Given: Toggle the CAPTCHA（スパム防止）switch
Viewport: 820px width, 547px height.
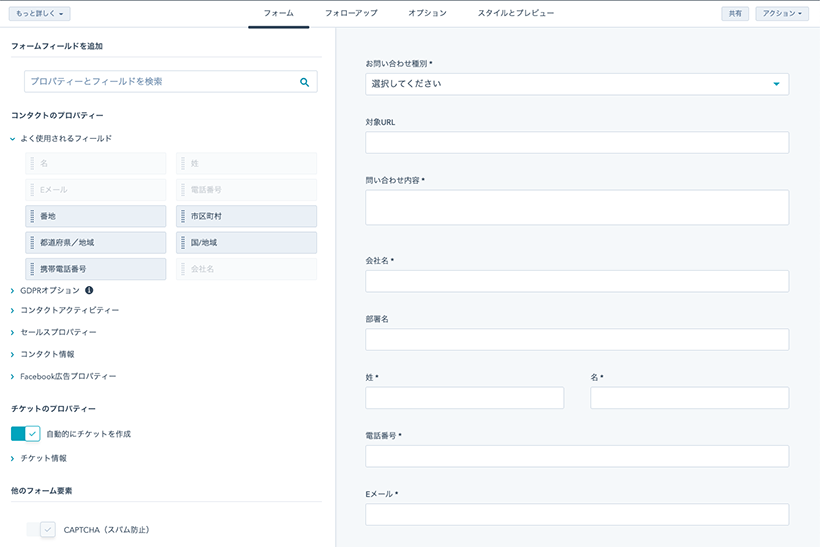Looking at the screenshot, I should click(x=41, y=529).
